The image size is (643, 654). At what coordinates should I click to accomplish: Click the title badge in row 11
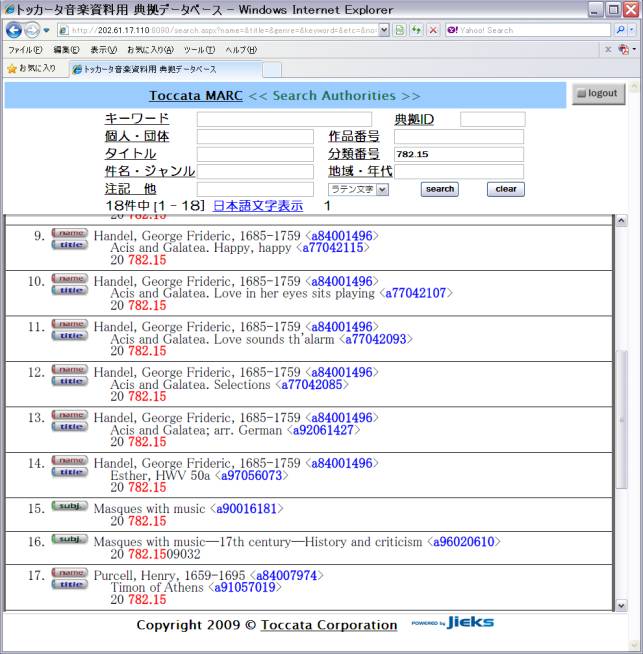point(70,336)
